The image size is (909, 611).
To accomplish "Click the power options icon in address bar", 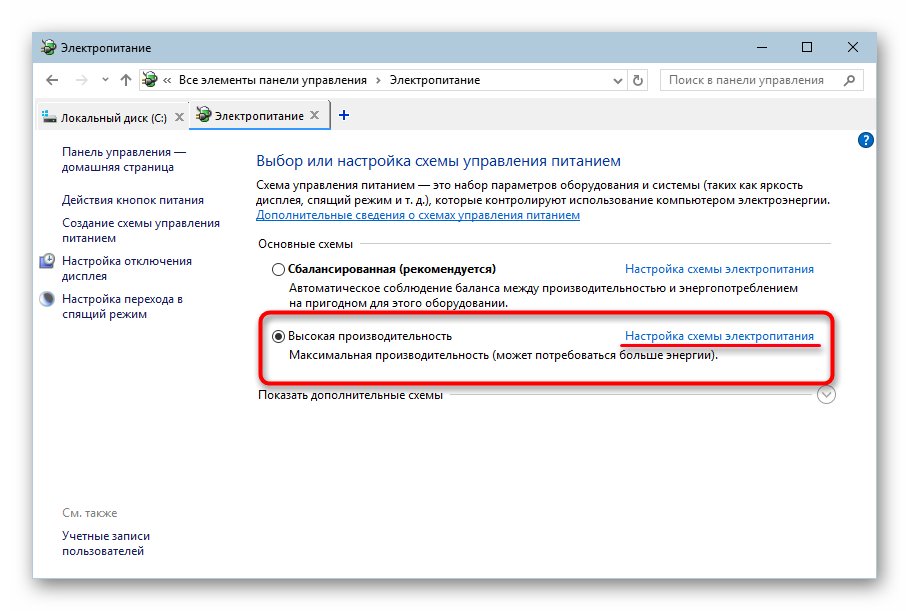I will pyautogui.click(x=150, y=80).
